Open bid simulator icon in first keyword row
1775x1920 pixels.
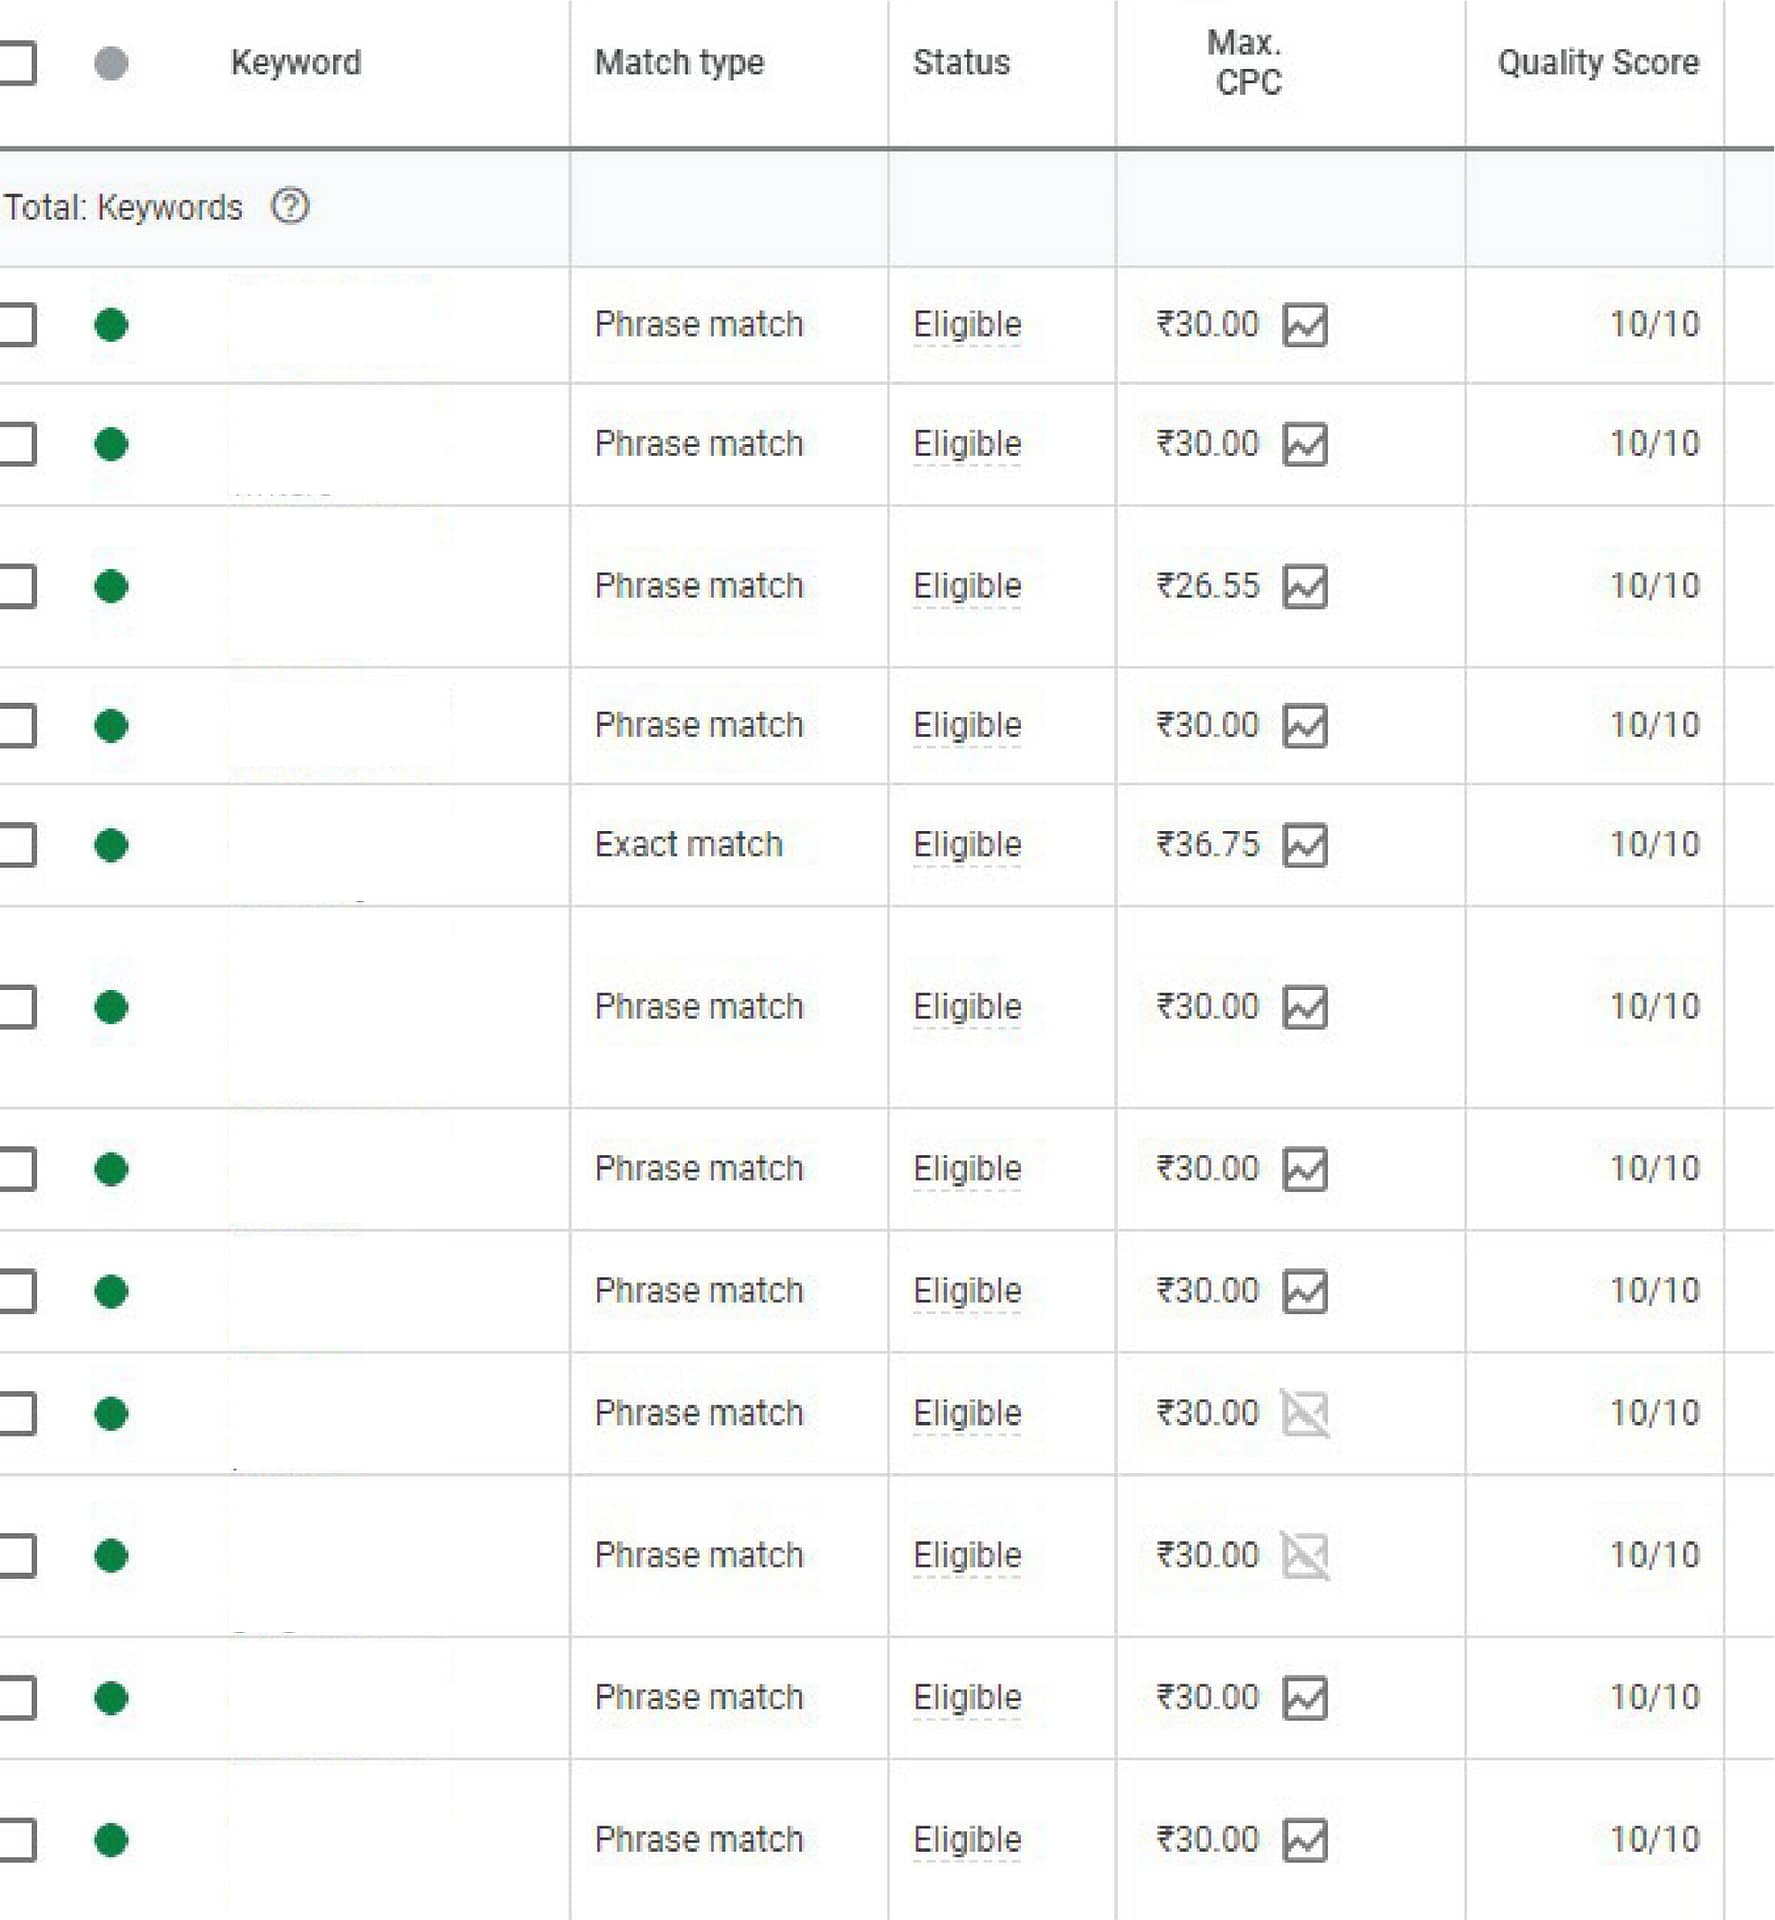[1305, 325]
